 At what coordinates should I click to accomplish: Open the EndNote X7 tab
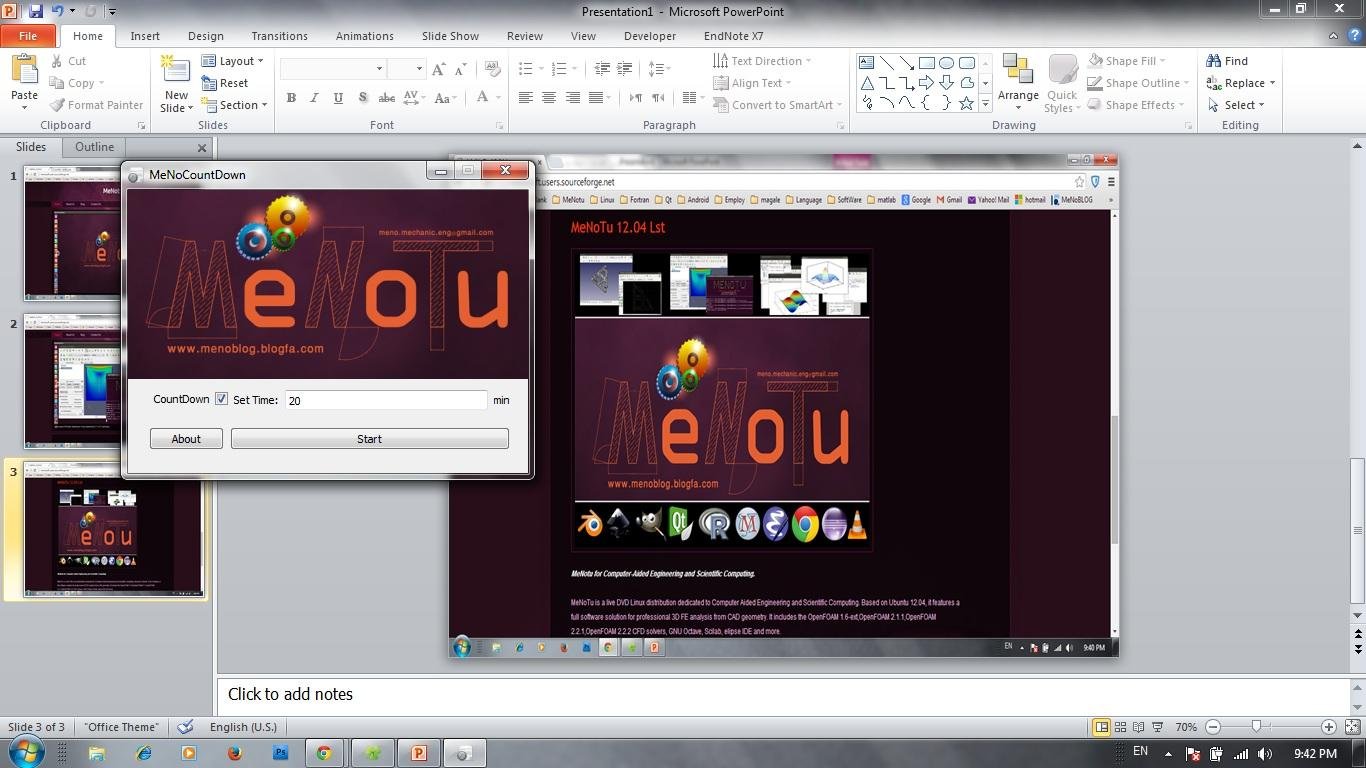tap(733, 36)
